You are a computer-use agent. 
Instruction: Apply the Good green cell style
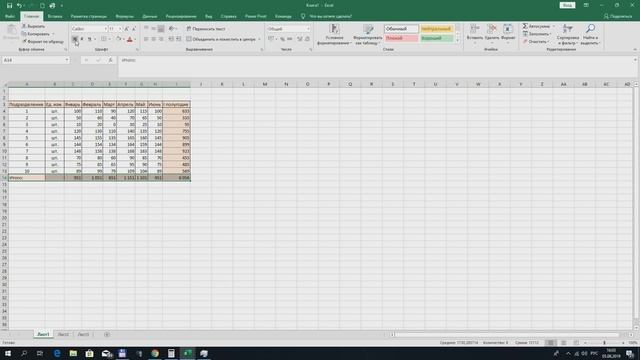click(436, 38)
